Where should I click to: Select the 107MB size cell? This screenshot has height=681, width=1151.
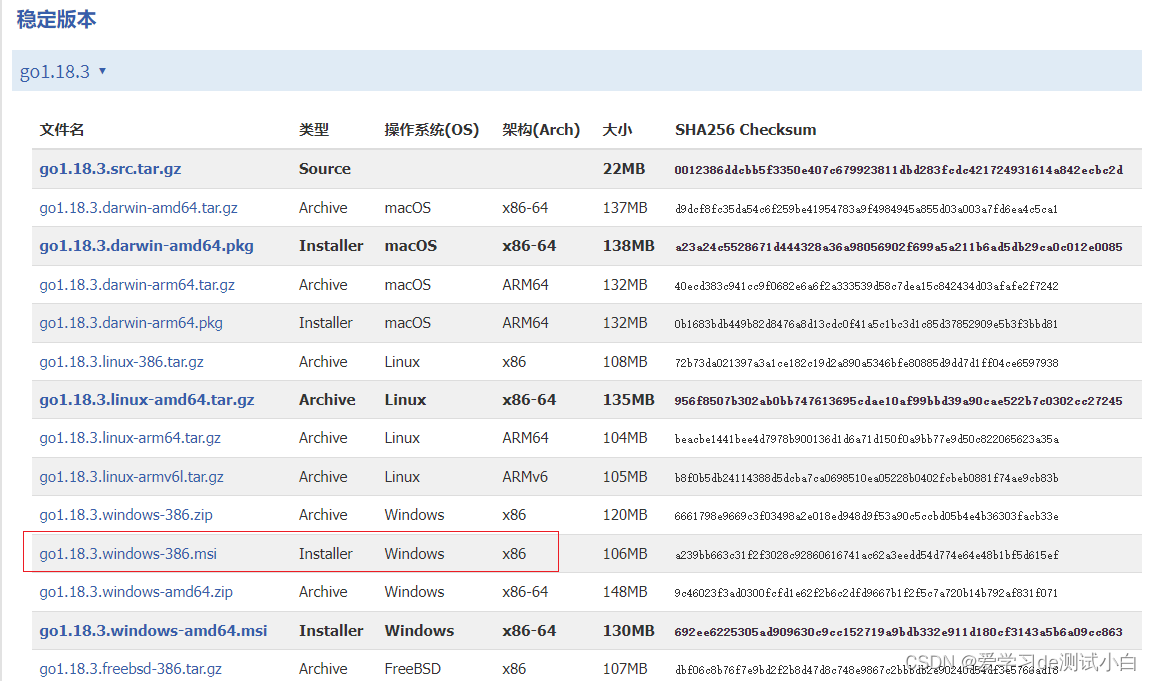tap(625, 669)
